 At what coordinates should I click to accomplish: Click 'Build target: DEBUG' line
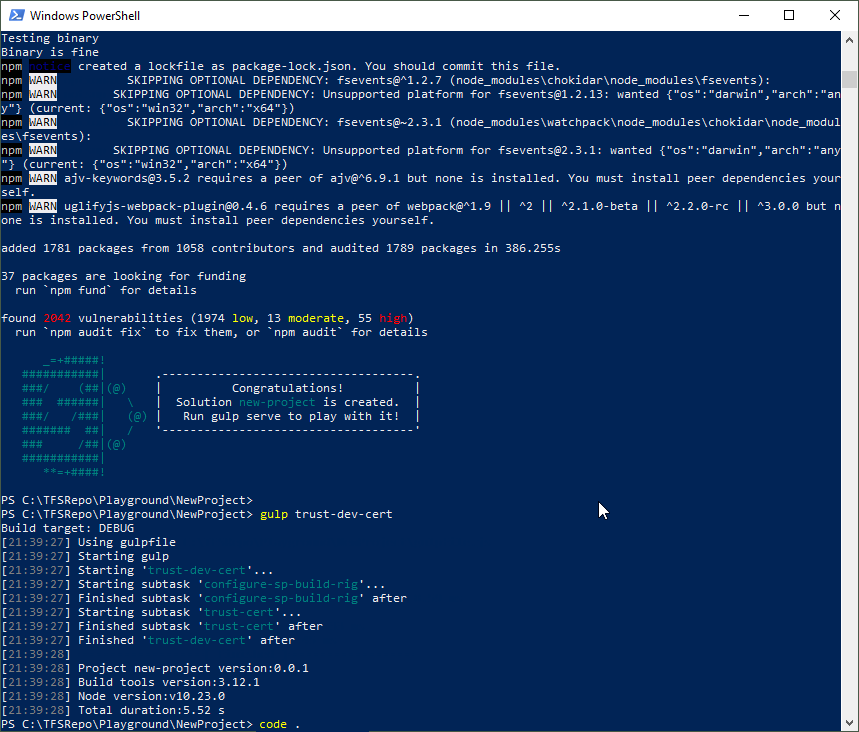coord(67,528)
